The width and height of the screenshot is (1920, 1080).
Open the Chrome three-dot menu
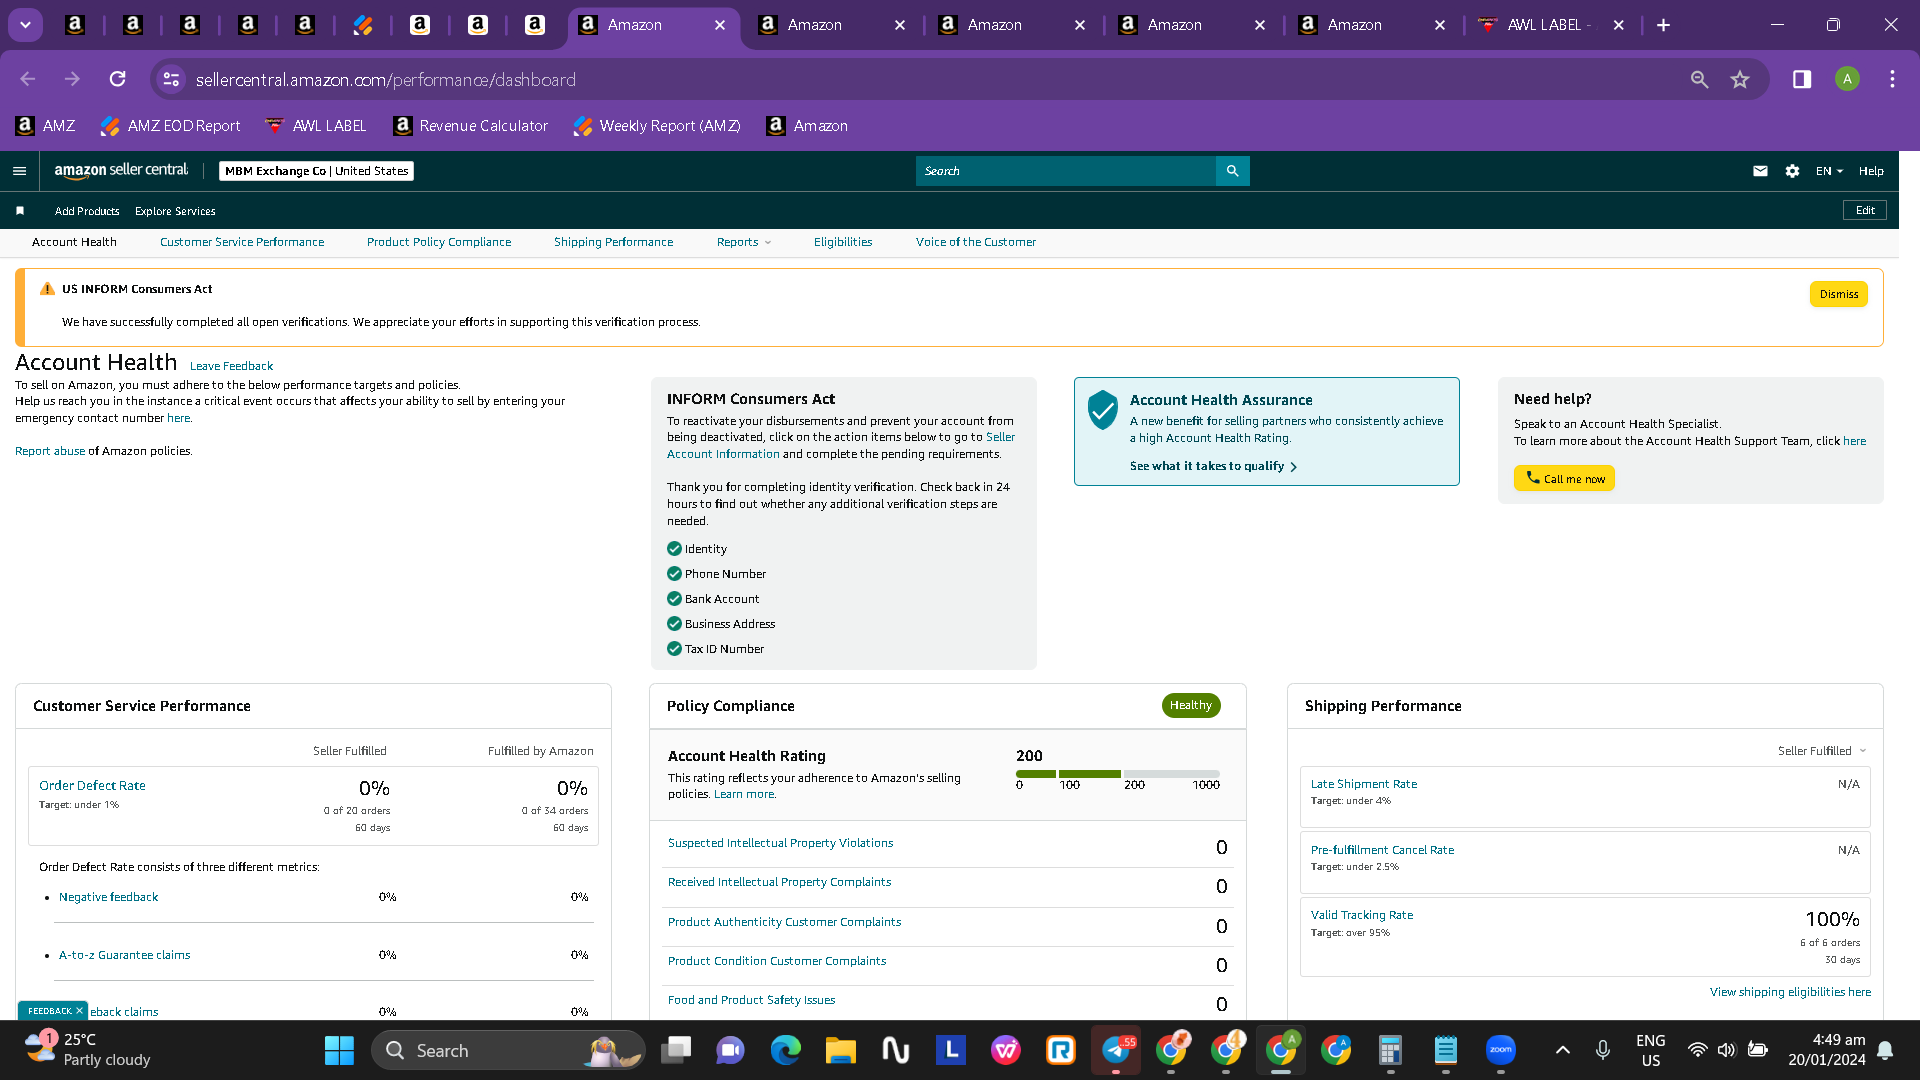[x=1892, y=79]
